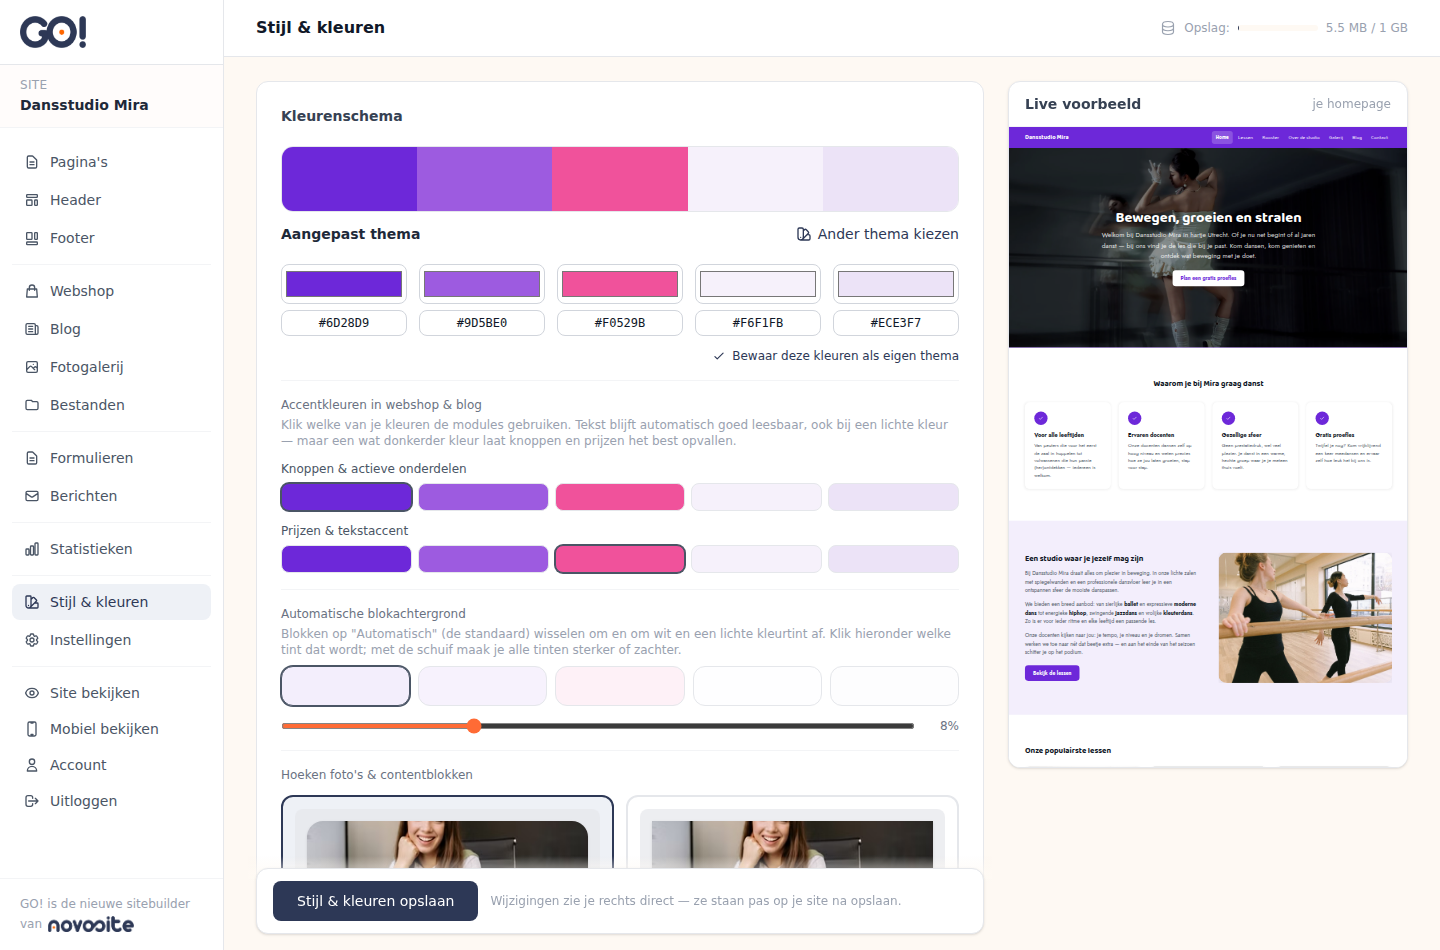Open the Webshop section

pos(111,291)
